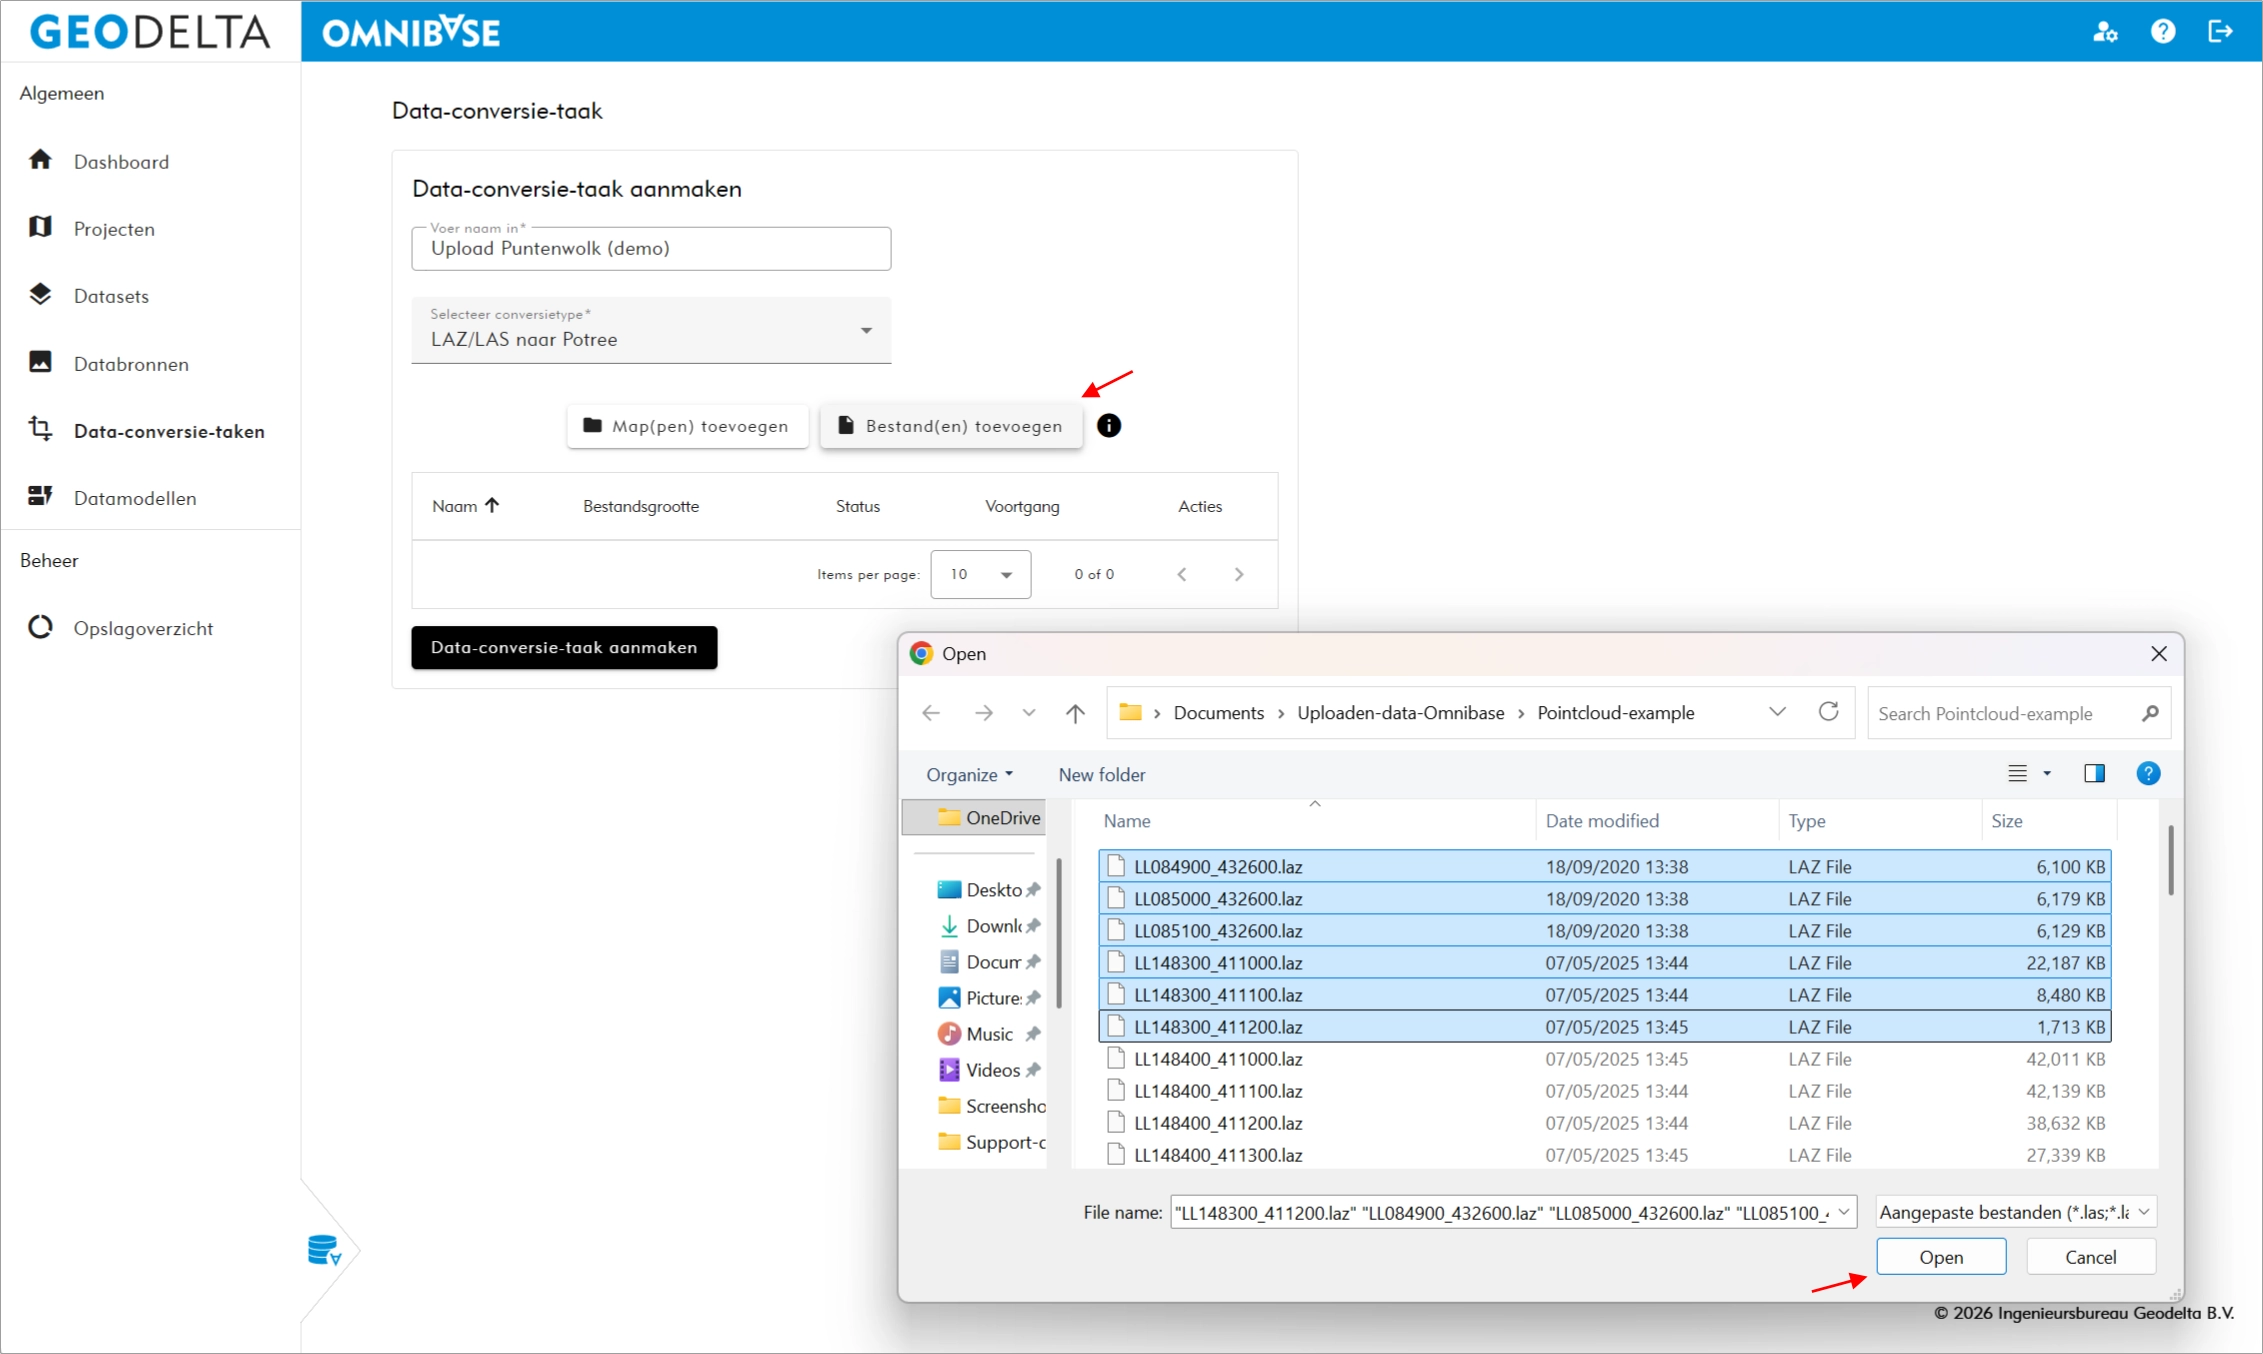Open Datasets in the sidebar
Screen dimensions: 2263x1354
pyautogui.click(x=111, y=296)
